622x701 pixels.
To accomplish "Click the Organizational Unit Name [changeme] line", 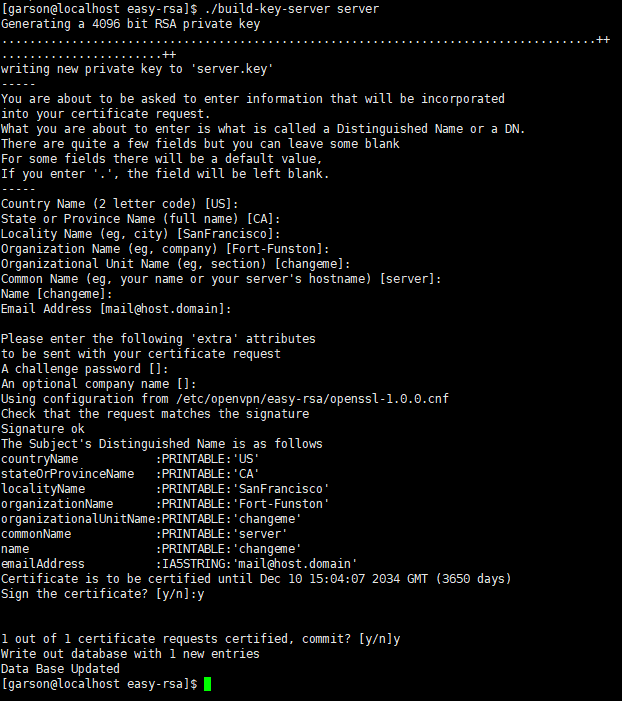I will click(x=173, y=264).
